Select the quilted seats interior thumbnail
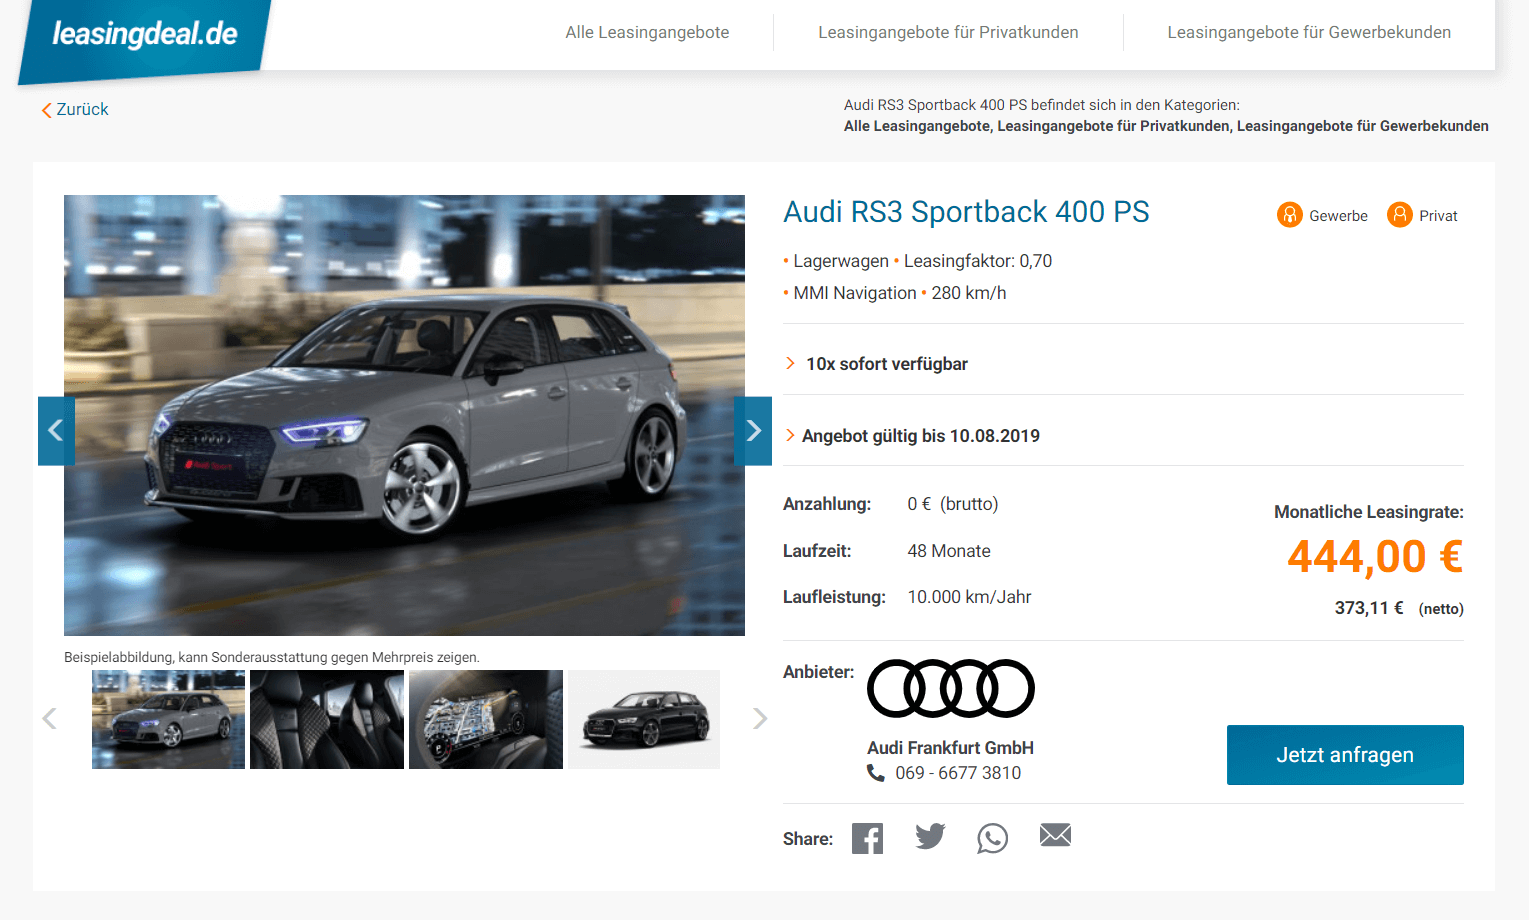The image size is (1529, 920). click(x=327, y=719)
